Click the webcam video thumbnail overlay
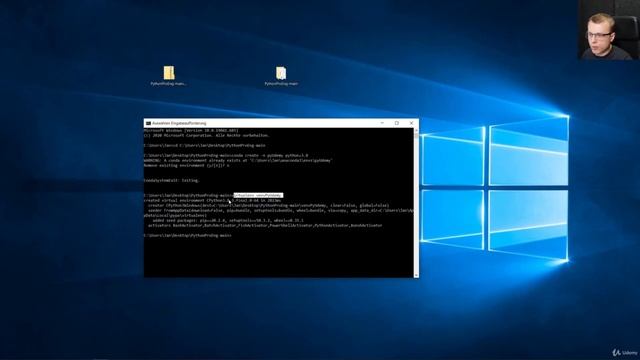The height and width of the screenshot is (360, 640). point(609,30)
